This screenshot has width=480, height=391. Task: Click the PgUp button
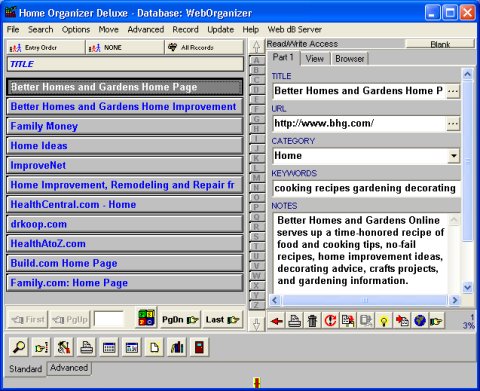[70, 320]
